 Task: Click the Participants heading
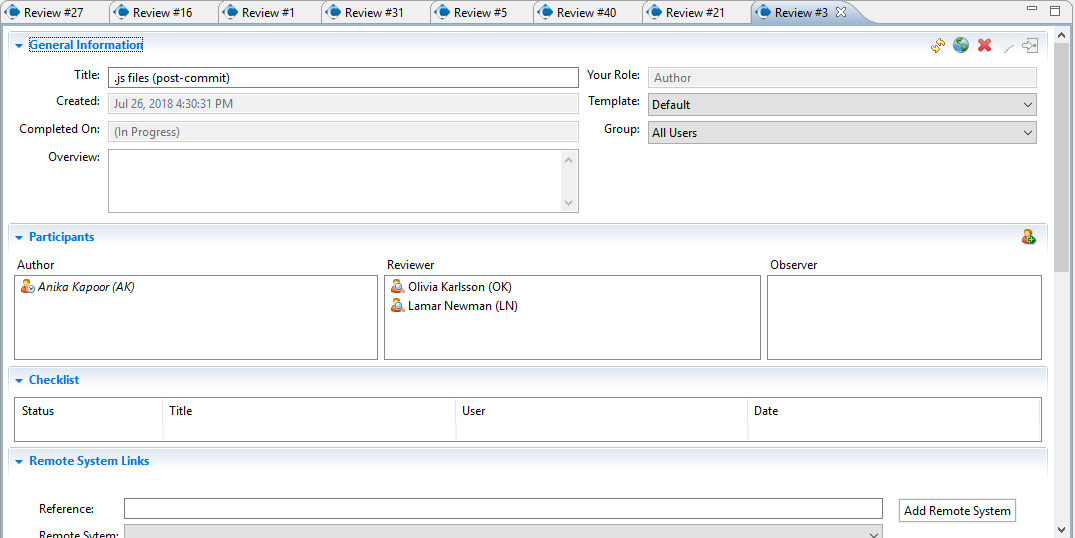coord(62,237)
